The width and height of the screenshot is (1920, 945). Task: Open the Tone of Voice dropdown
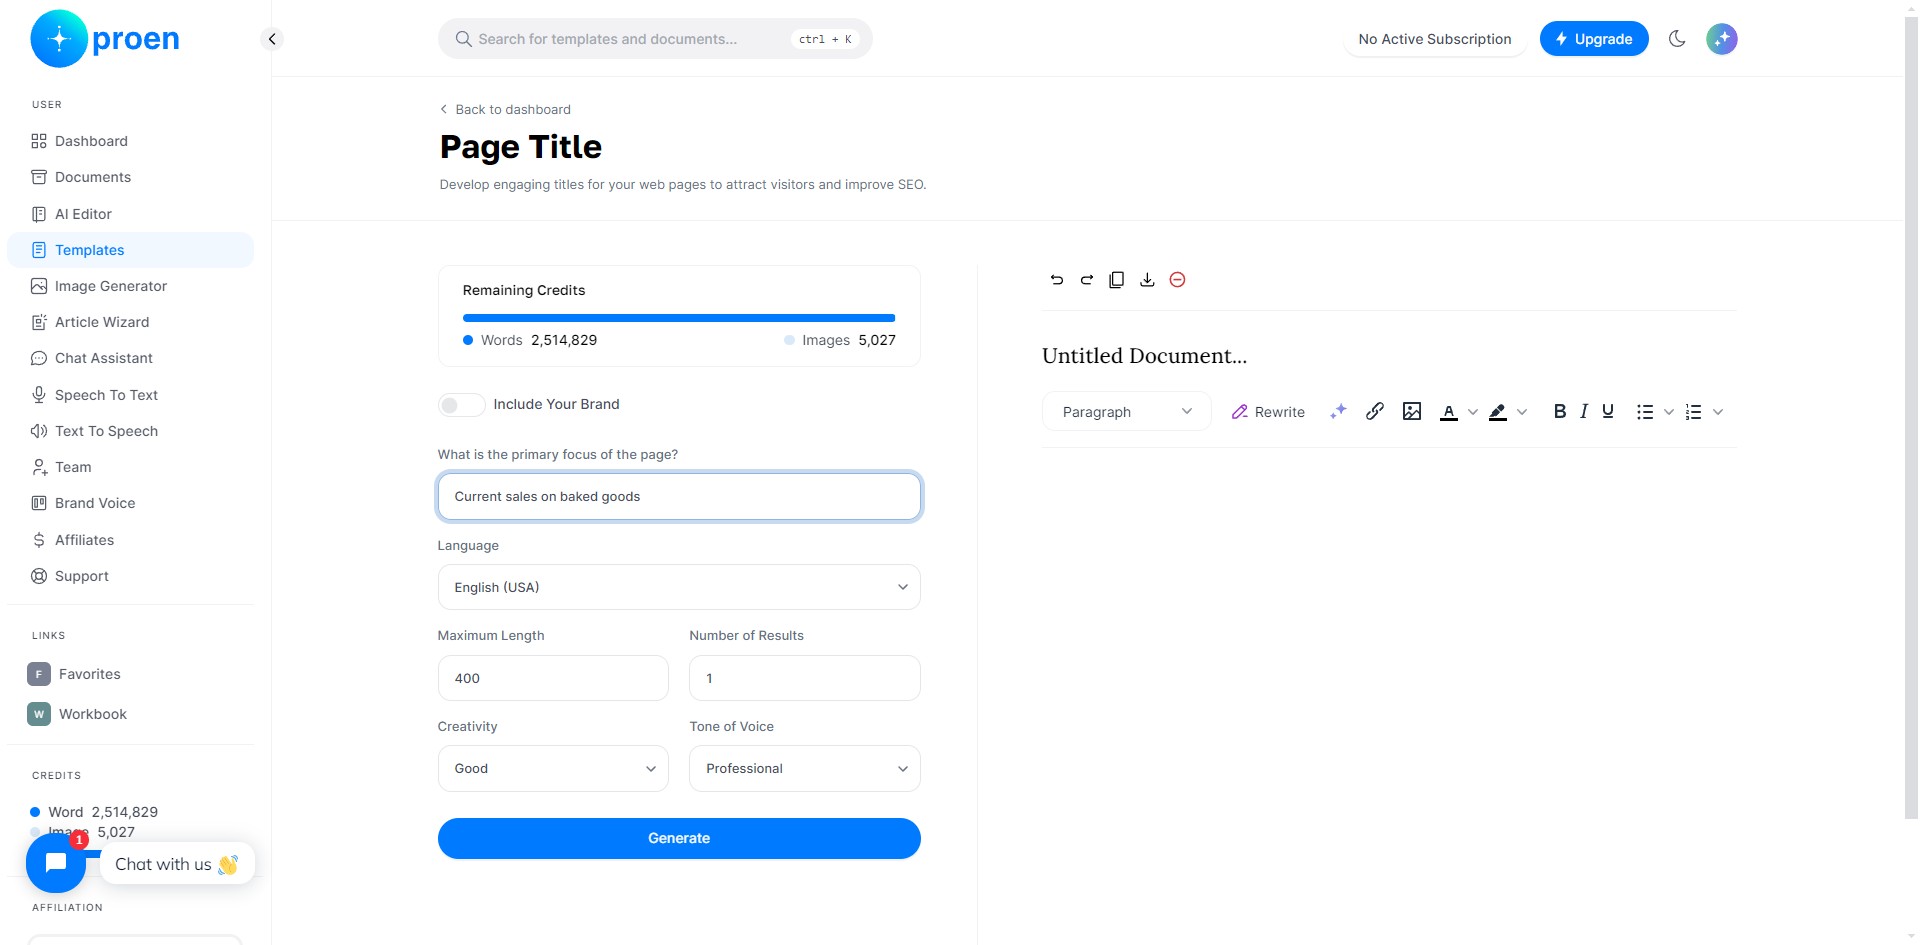[804, 768]
